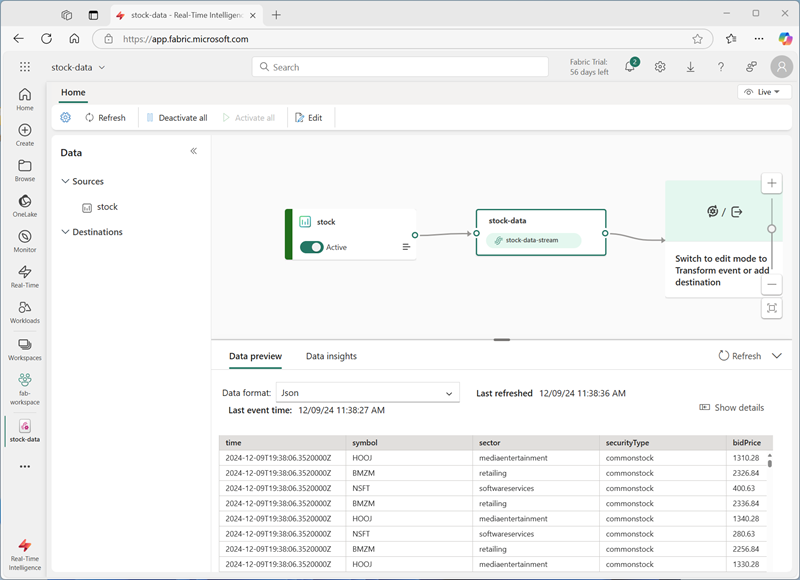Click the bidPrice value 400.63
This screenshot has height=580, width=800.
point(743,488)
